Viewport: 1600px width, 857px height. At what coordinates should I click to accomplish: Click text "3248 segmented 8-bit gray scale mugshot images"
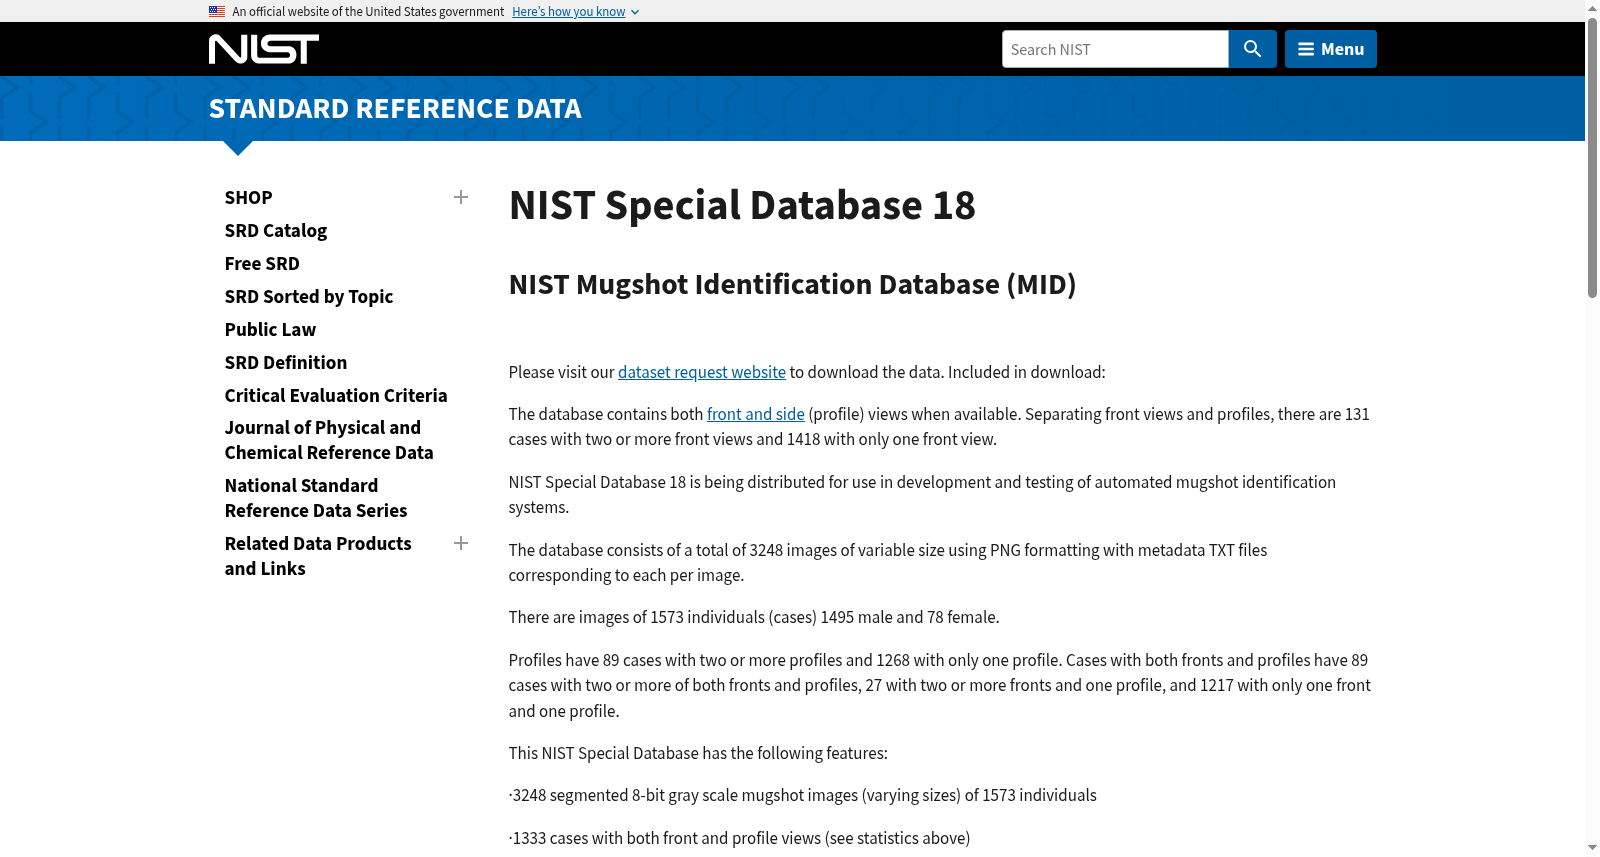(x=685, y=795)
